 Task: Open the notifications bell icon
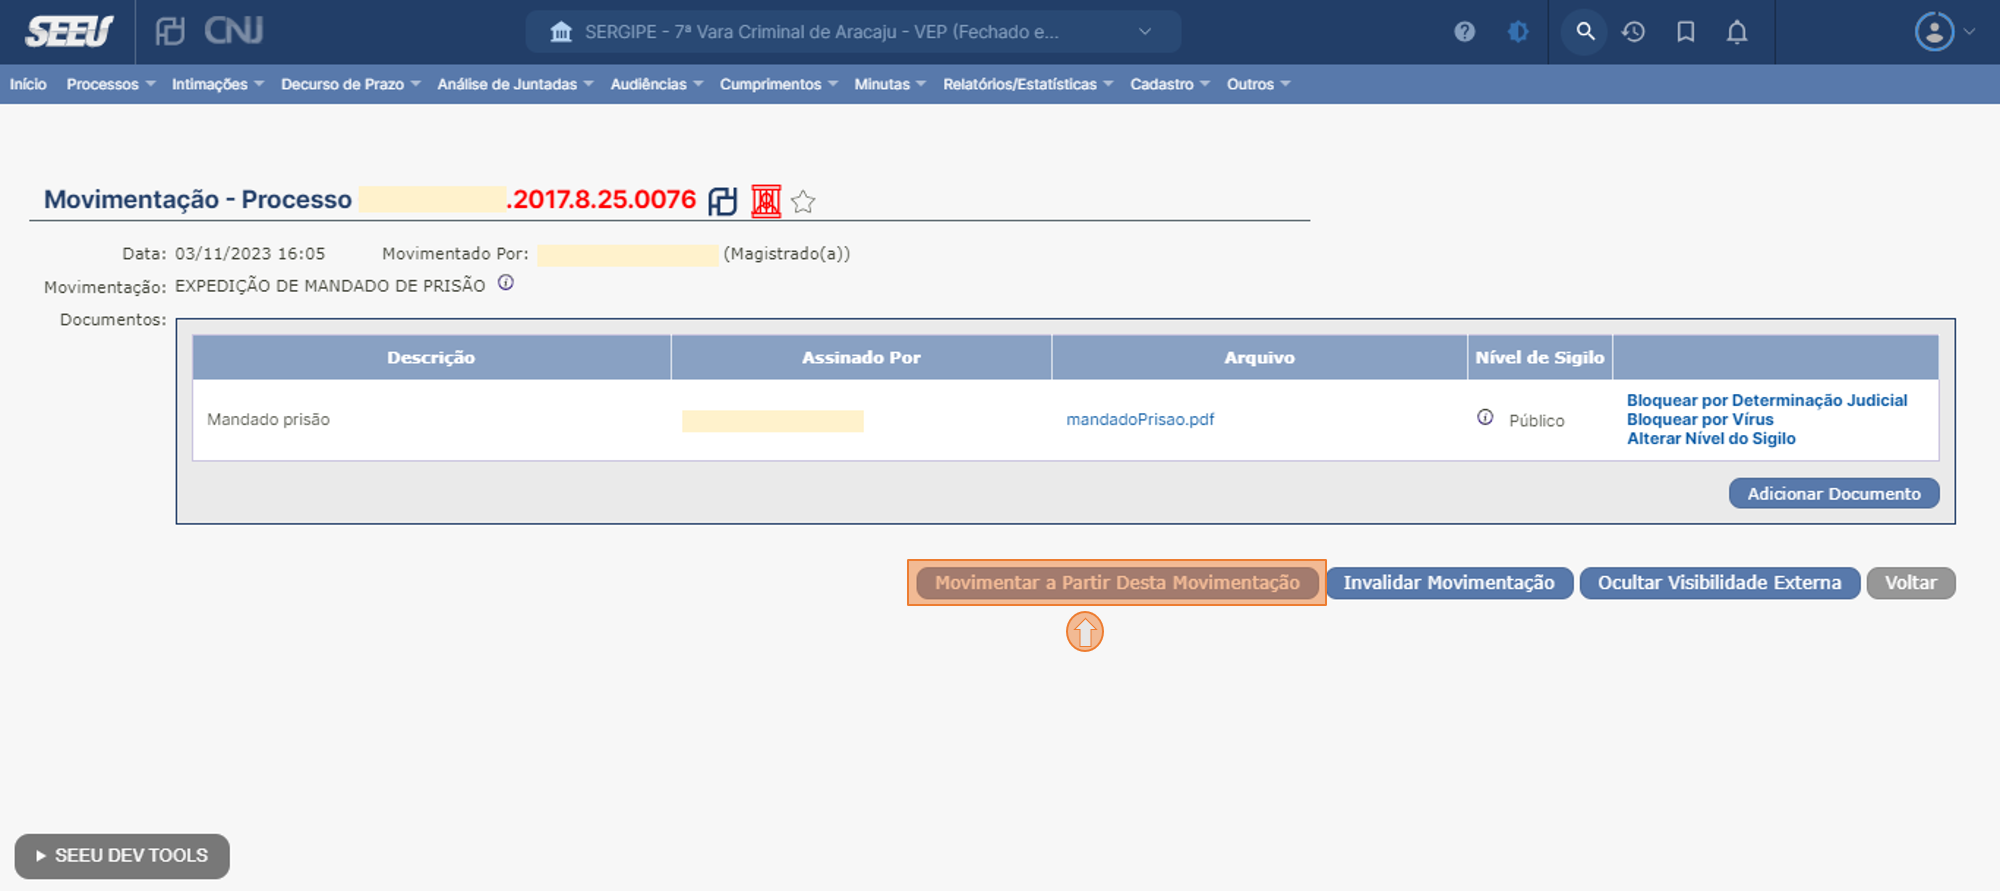click(1737, 32)
